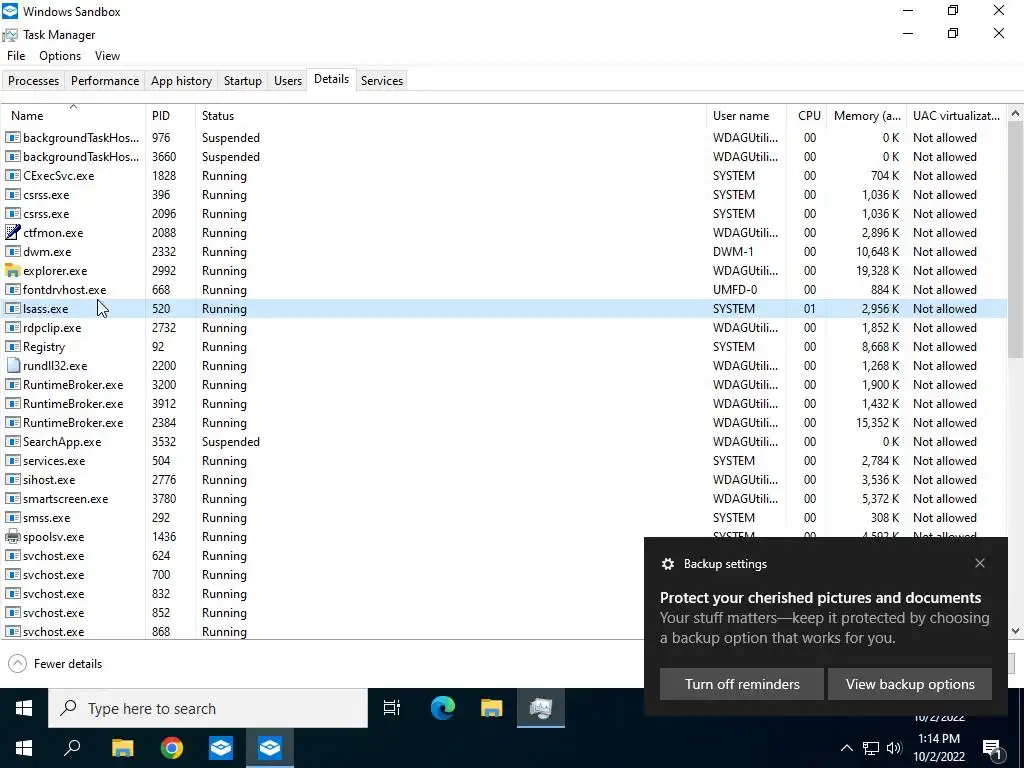This screenshot has width=1024, height=768.
Task: Click the process list scroll up arrow
Action: [1016, 113]
